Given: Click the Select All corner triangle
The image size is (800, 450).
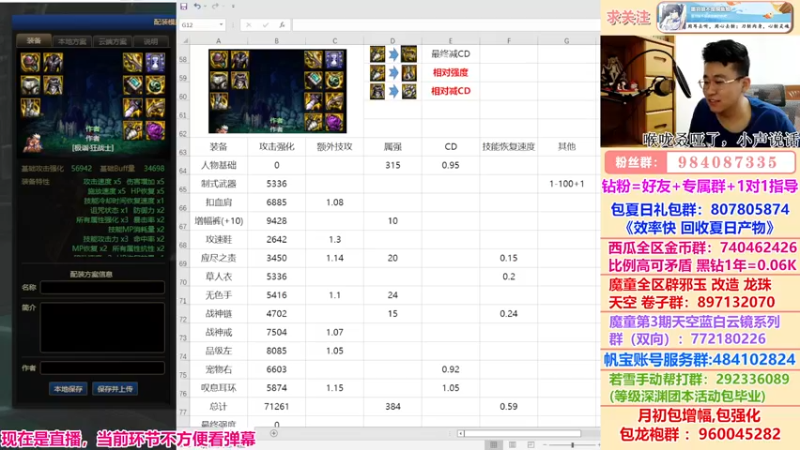Looking at the screenshot, I should (185, 40).
